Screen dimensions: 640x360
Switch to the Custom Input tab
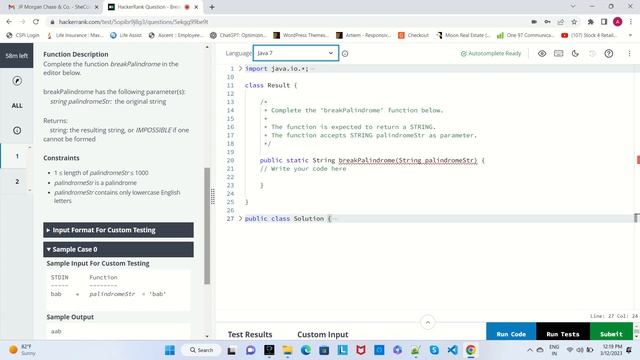322,334
